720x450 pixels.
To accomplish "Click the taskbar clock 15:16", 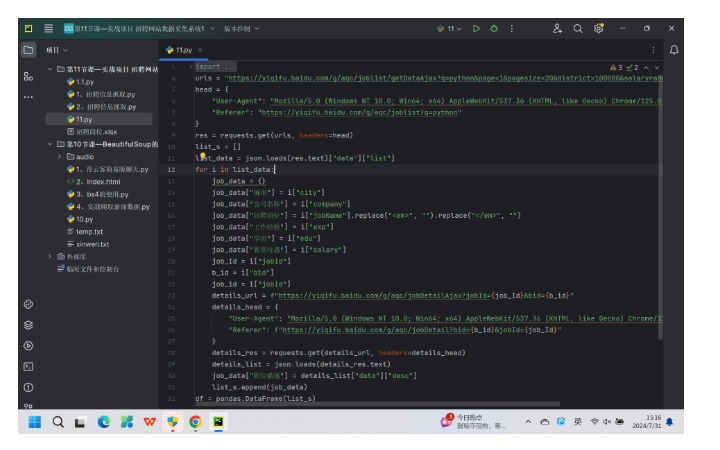I will (647, 422).
